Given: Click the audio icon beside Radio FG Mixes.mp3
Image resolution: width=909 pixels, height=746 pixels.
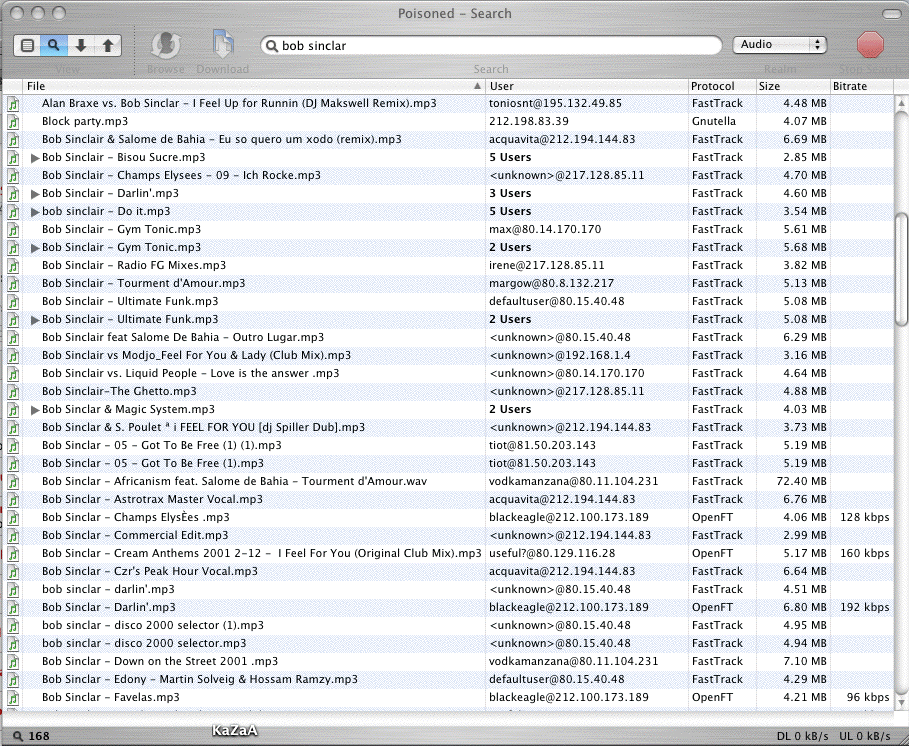Looking at the screenshot, I should pos(13,265).
